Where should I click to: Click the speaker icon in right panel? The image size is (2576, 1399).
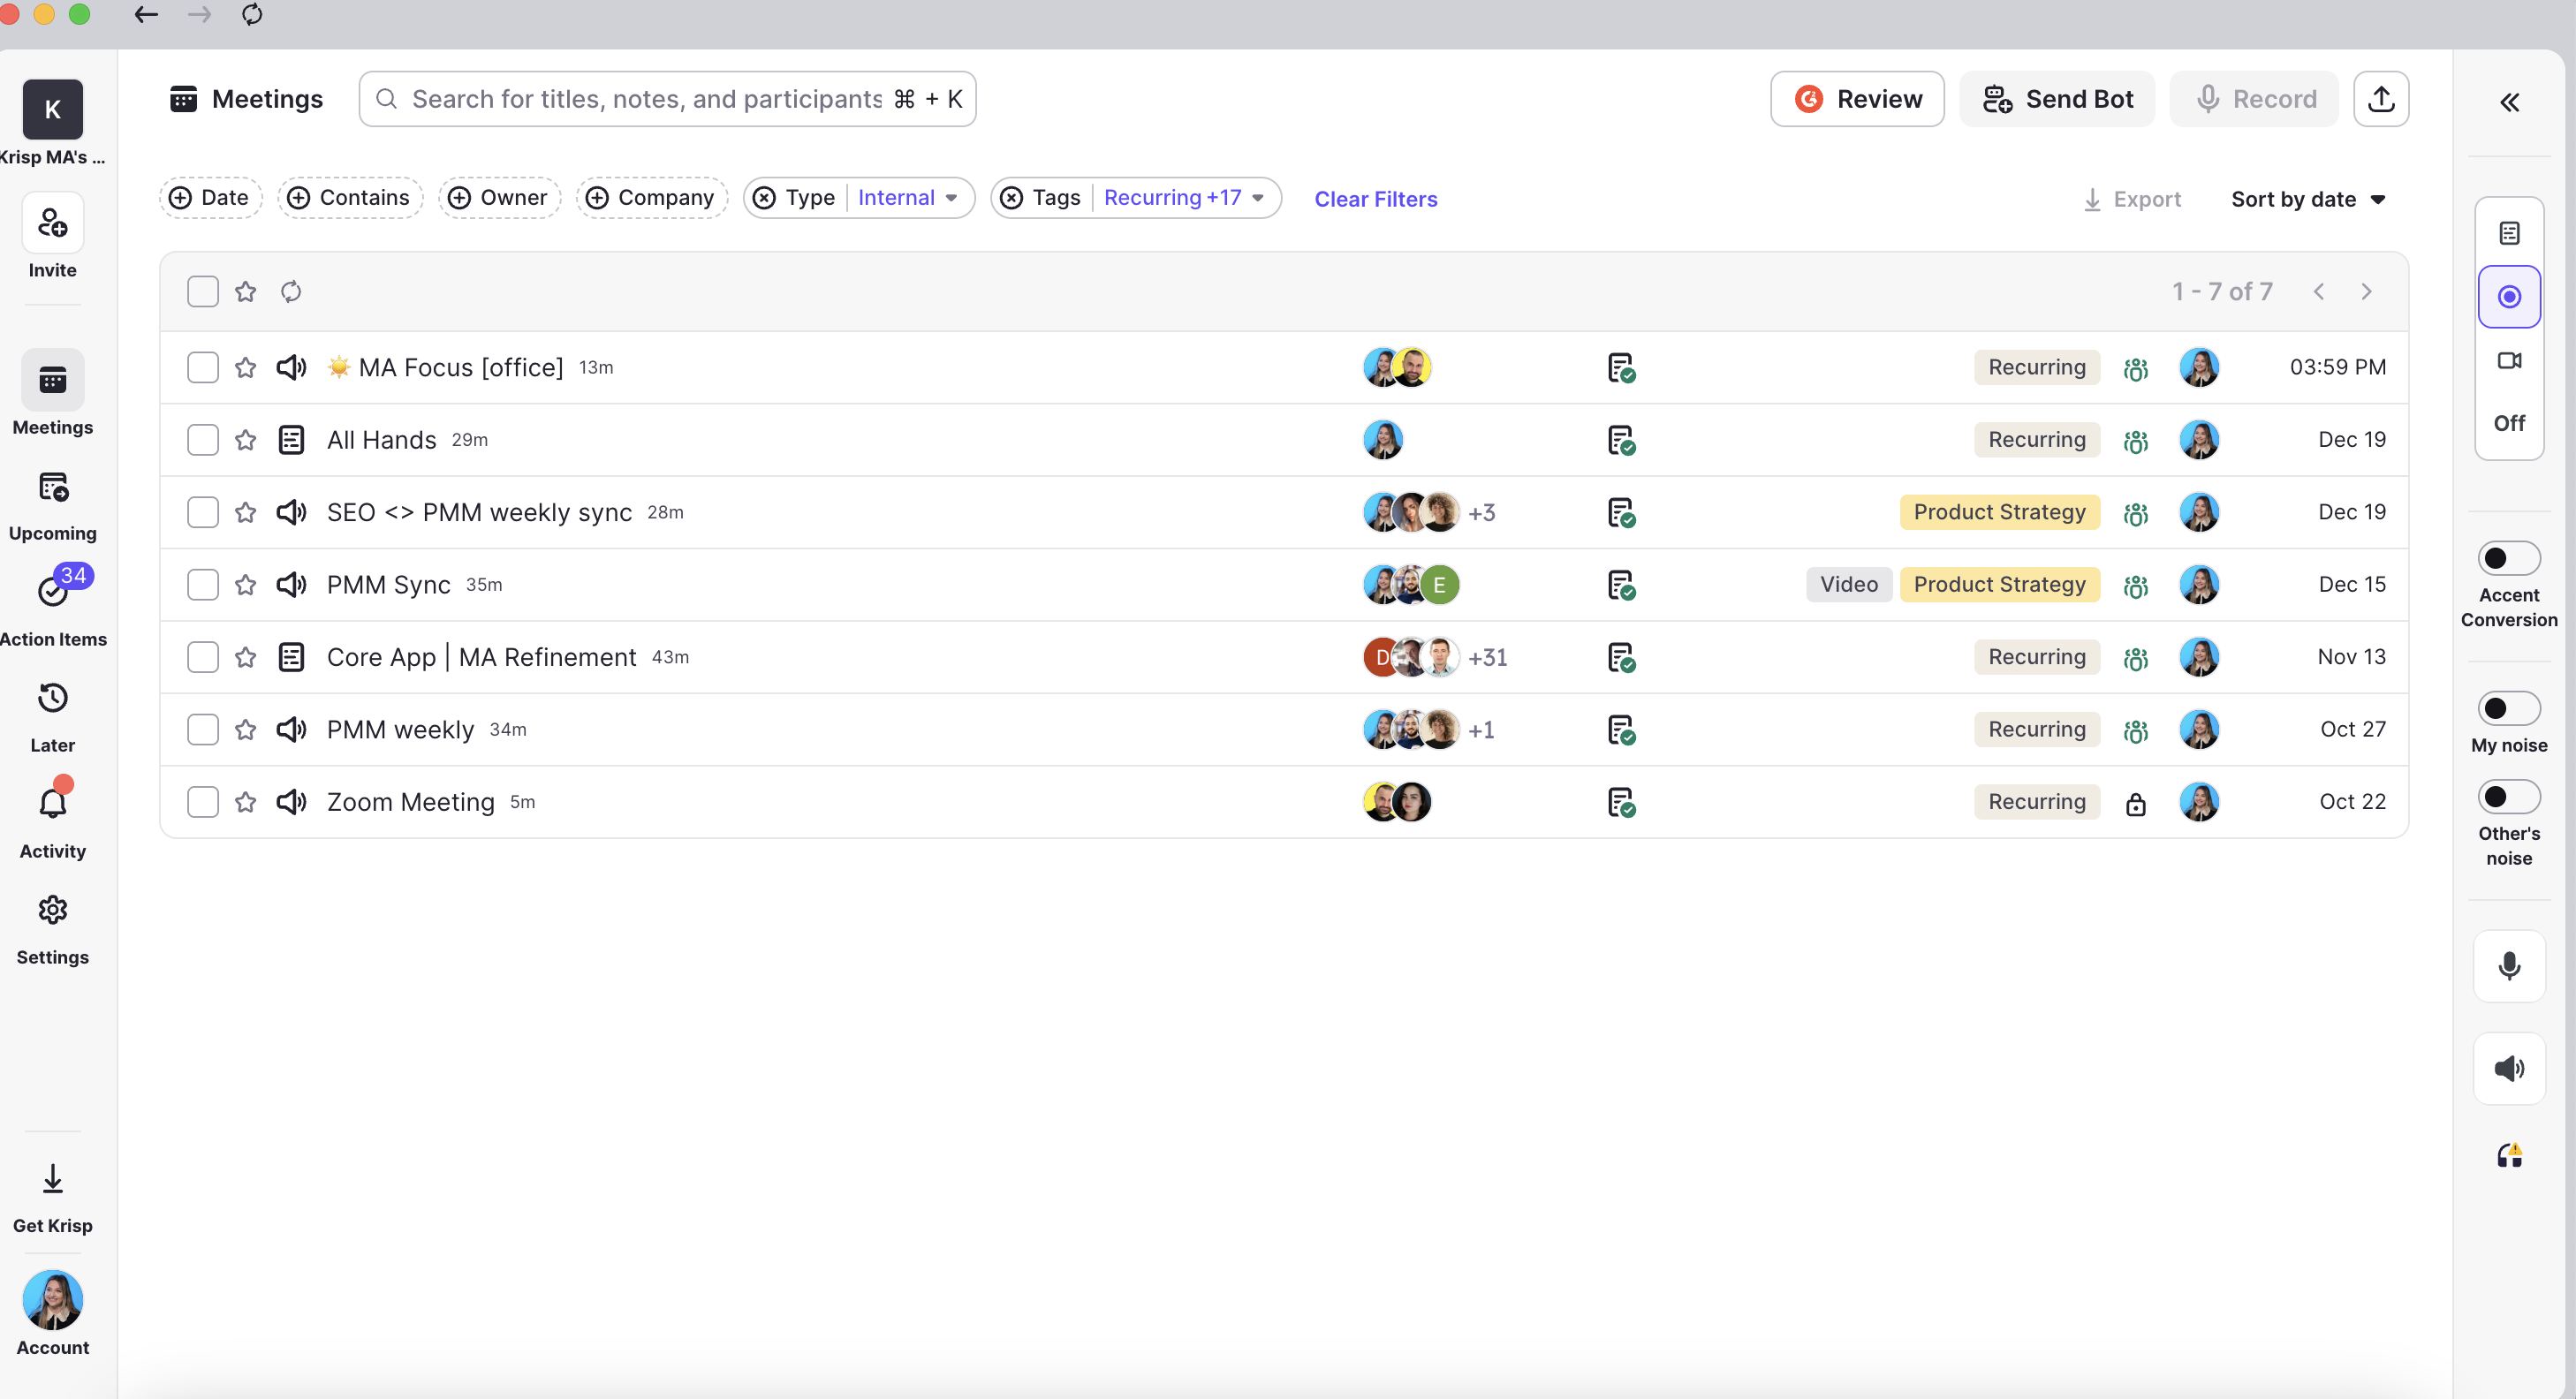(x=2508, y=1068)
